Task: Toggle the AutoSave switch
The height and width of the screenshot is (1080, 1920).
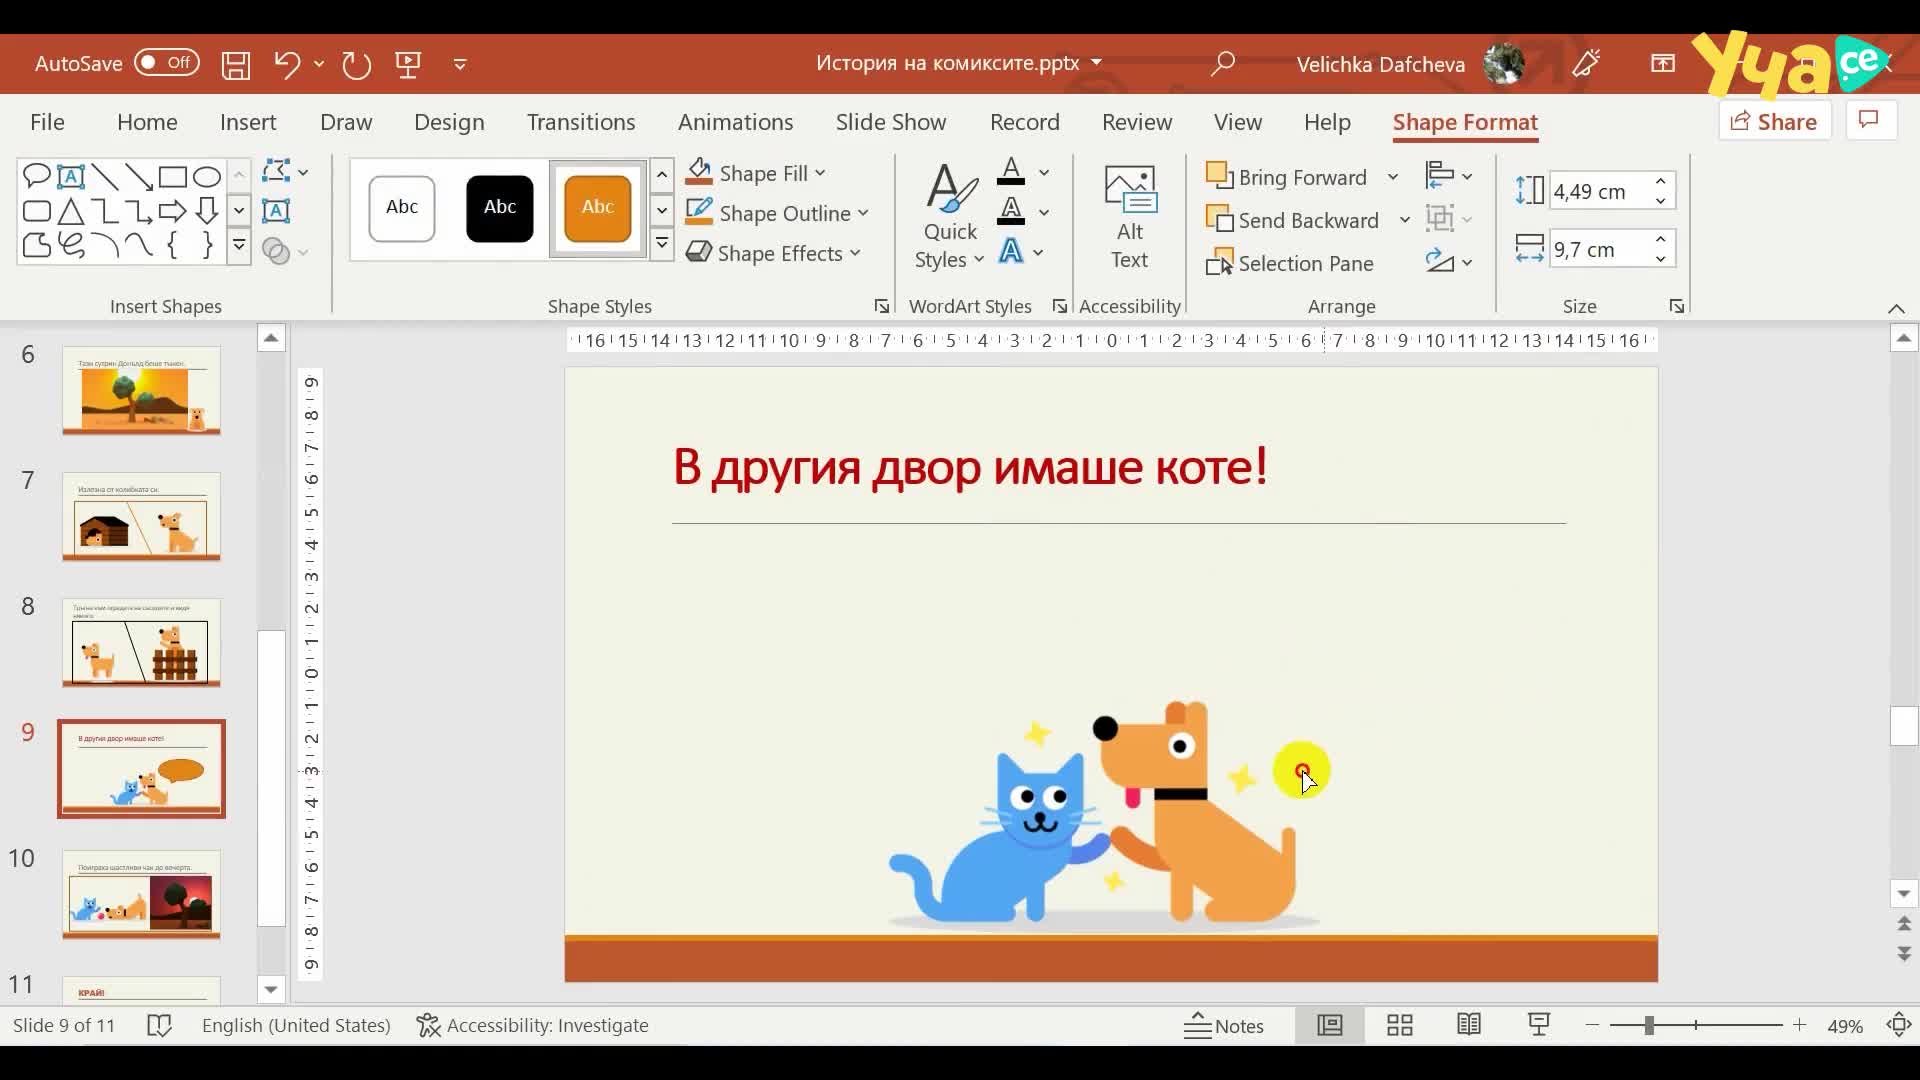Action: pos(167,63)
